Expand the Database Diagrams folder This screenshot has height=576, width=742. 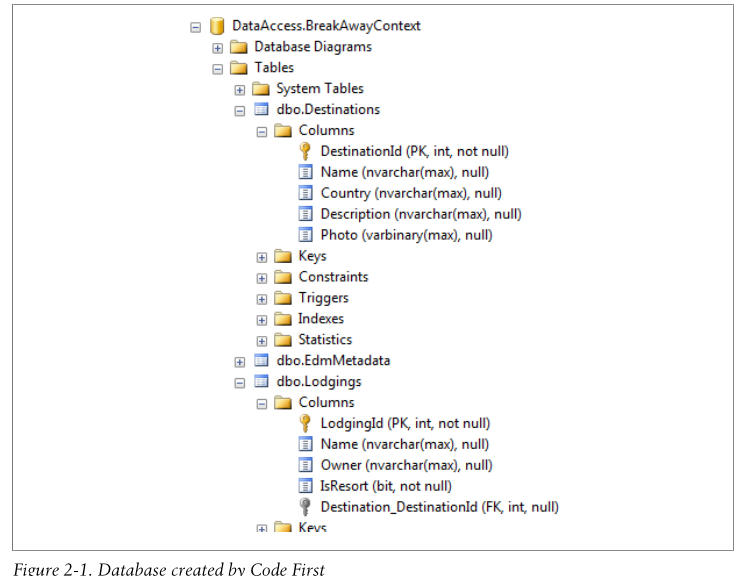point(218,48)
